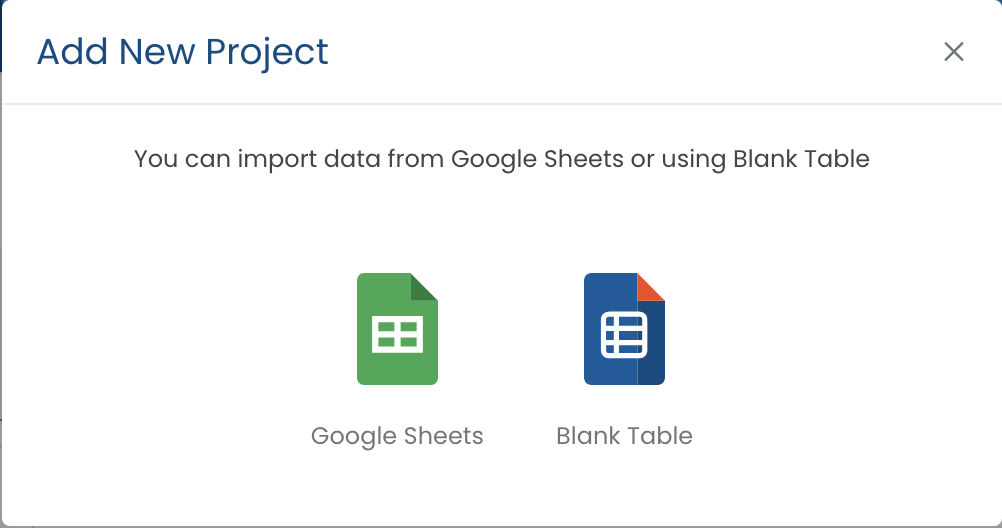Click the white table symbol on blue icon

624,335
